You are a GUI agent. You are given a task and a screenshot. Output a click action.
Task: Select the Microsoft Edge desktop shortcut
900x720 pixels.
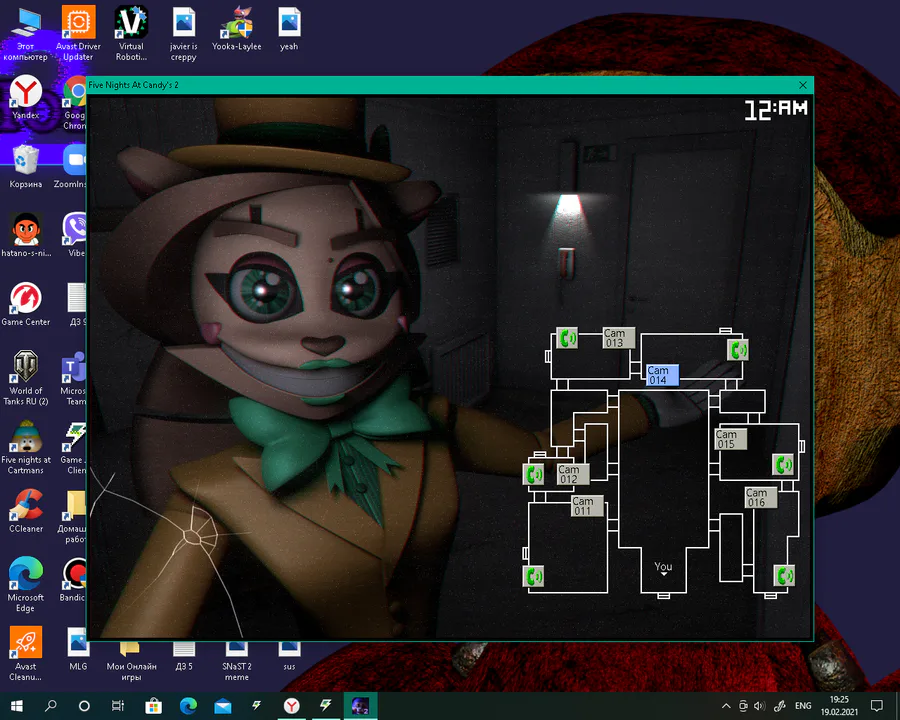tap(25, 584)
